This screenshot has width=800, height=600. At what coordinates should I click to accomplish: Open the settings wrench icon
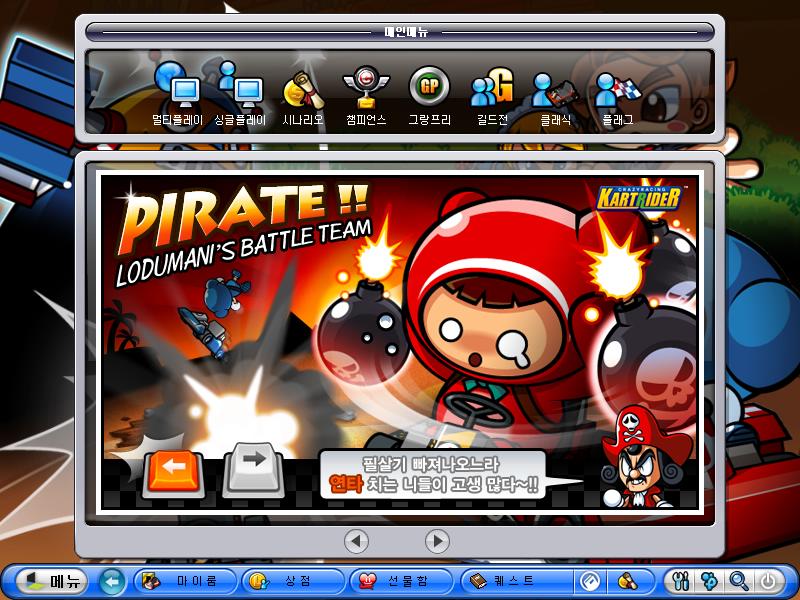pyautogui.click(x=683, y=581)
